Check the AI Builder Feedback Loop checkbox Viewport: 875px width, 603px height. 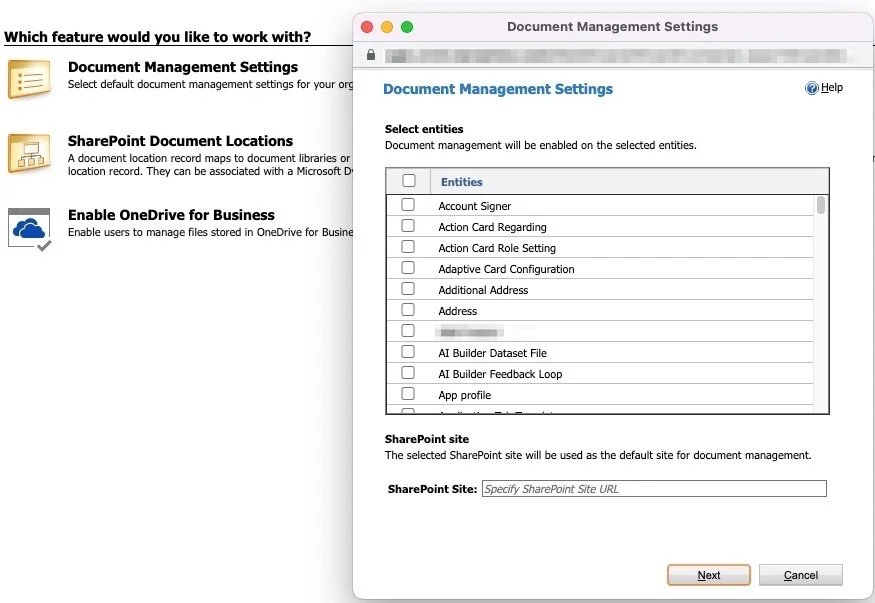point(408,373)
